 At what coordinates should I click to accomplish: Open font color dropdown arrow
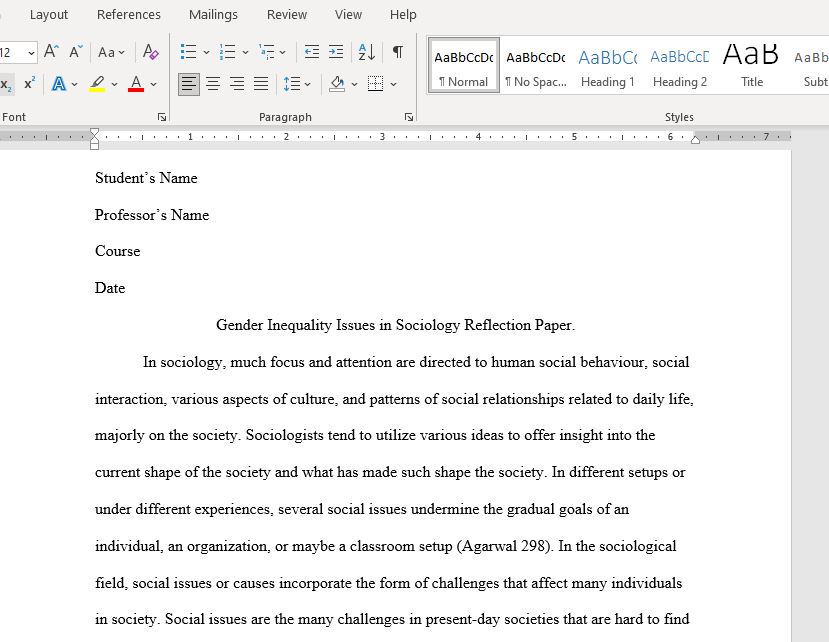pyautogui.click(x=153, y=84)
